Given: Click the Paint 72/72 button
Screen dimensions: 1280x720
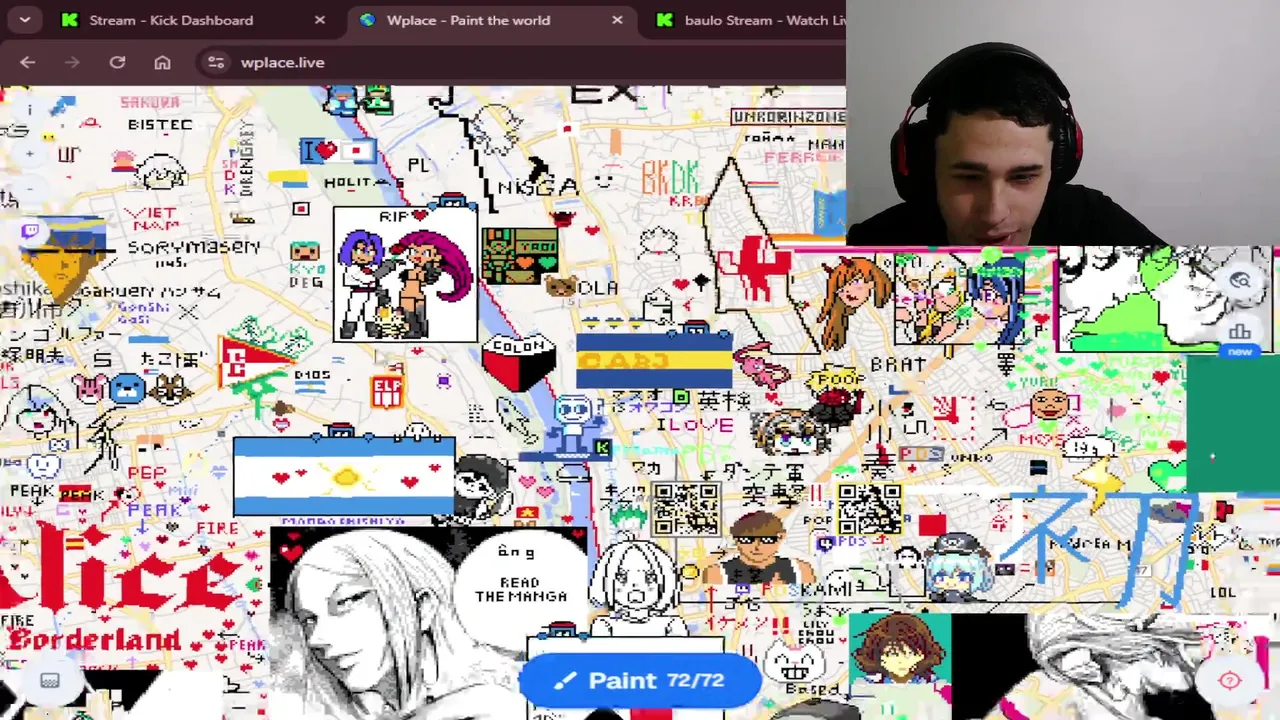Looking at the screenshot, I should [640, 680].
